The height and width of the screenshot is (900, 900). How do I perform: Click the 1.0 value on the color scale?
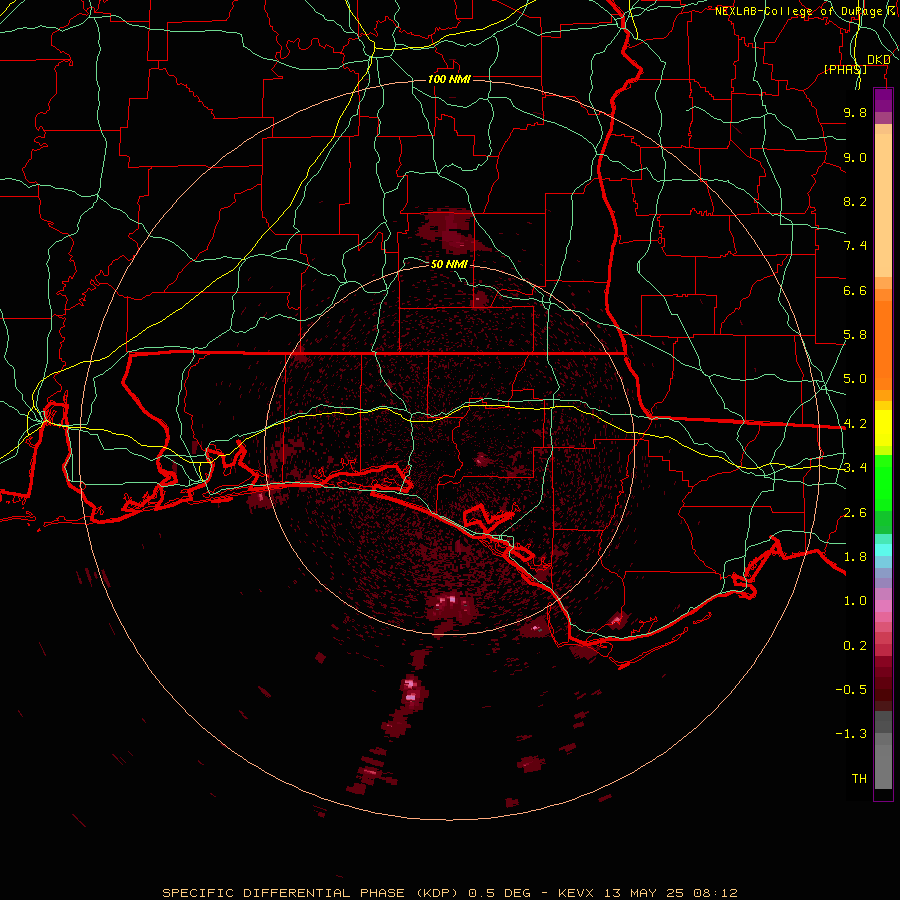coord(855,601)
